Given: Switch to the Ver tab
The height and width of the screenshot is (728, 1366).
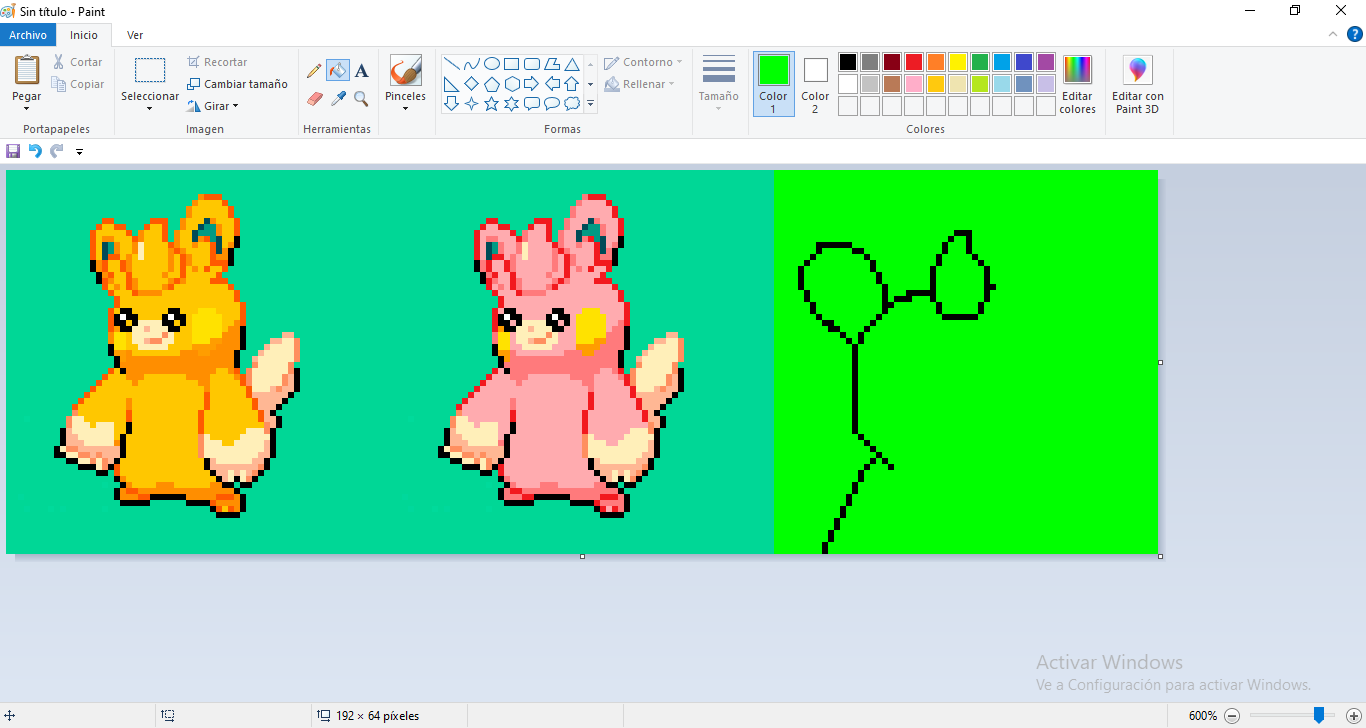Looking at the screenshot, I should click(134, 35).
